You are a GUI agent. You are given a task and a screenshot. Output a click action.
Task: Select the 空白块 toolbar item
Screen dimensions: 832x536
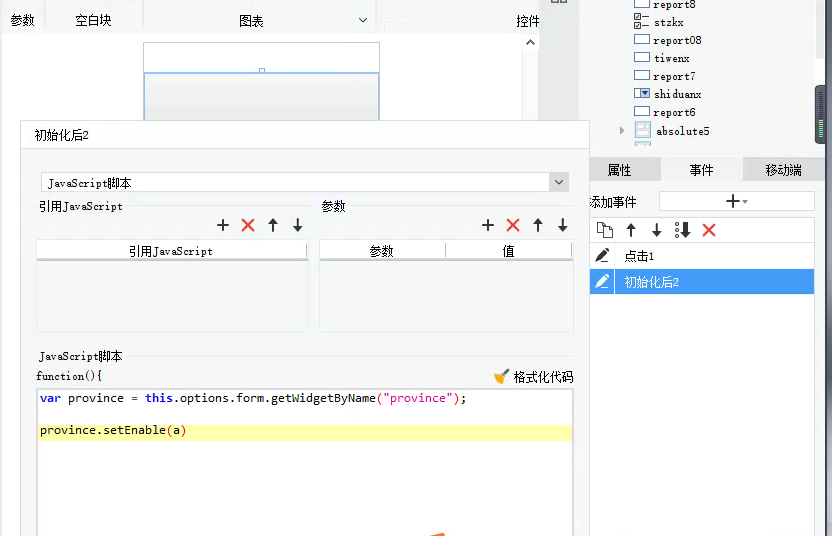coord(93,20)
